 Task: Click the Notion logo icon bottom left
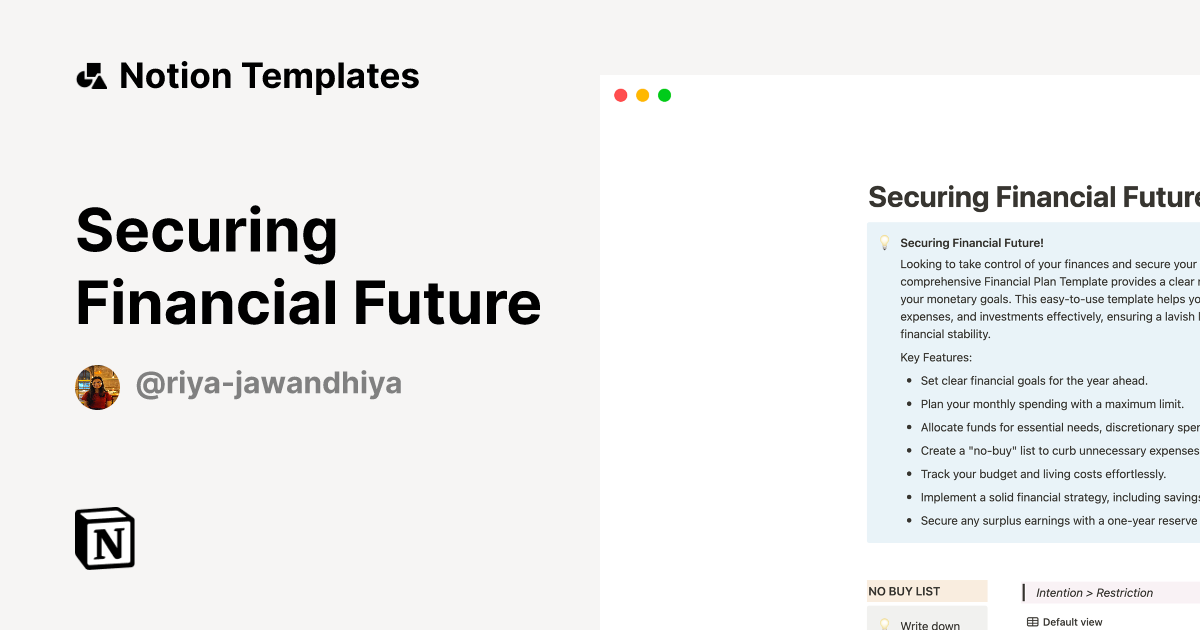tap(103, 538)
